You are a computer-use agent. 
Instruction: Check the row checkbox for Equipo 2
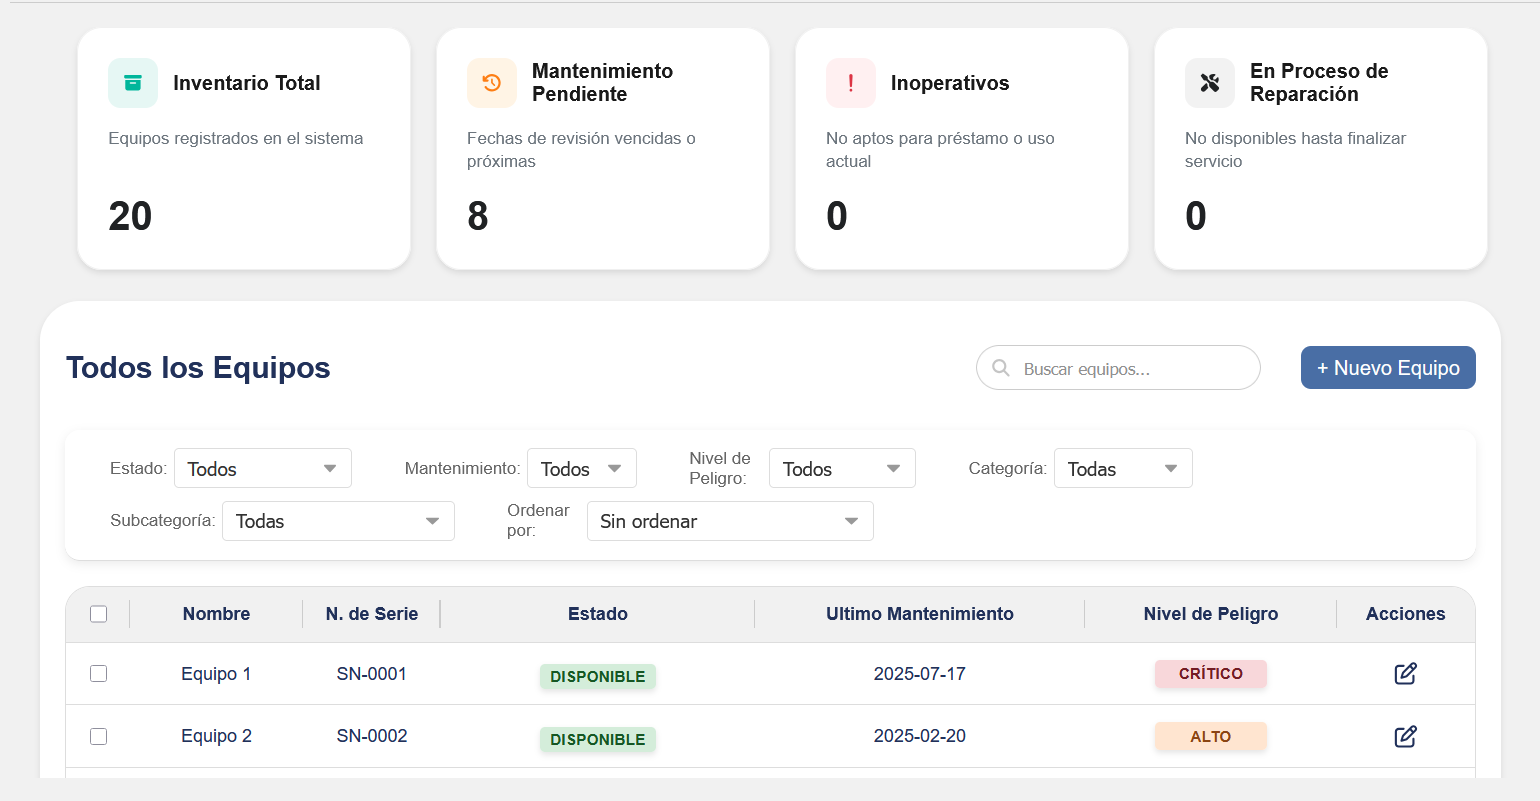[x=98, y=736]
